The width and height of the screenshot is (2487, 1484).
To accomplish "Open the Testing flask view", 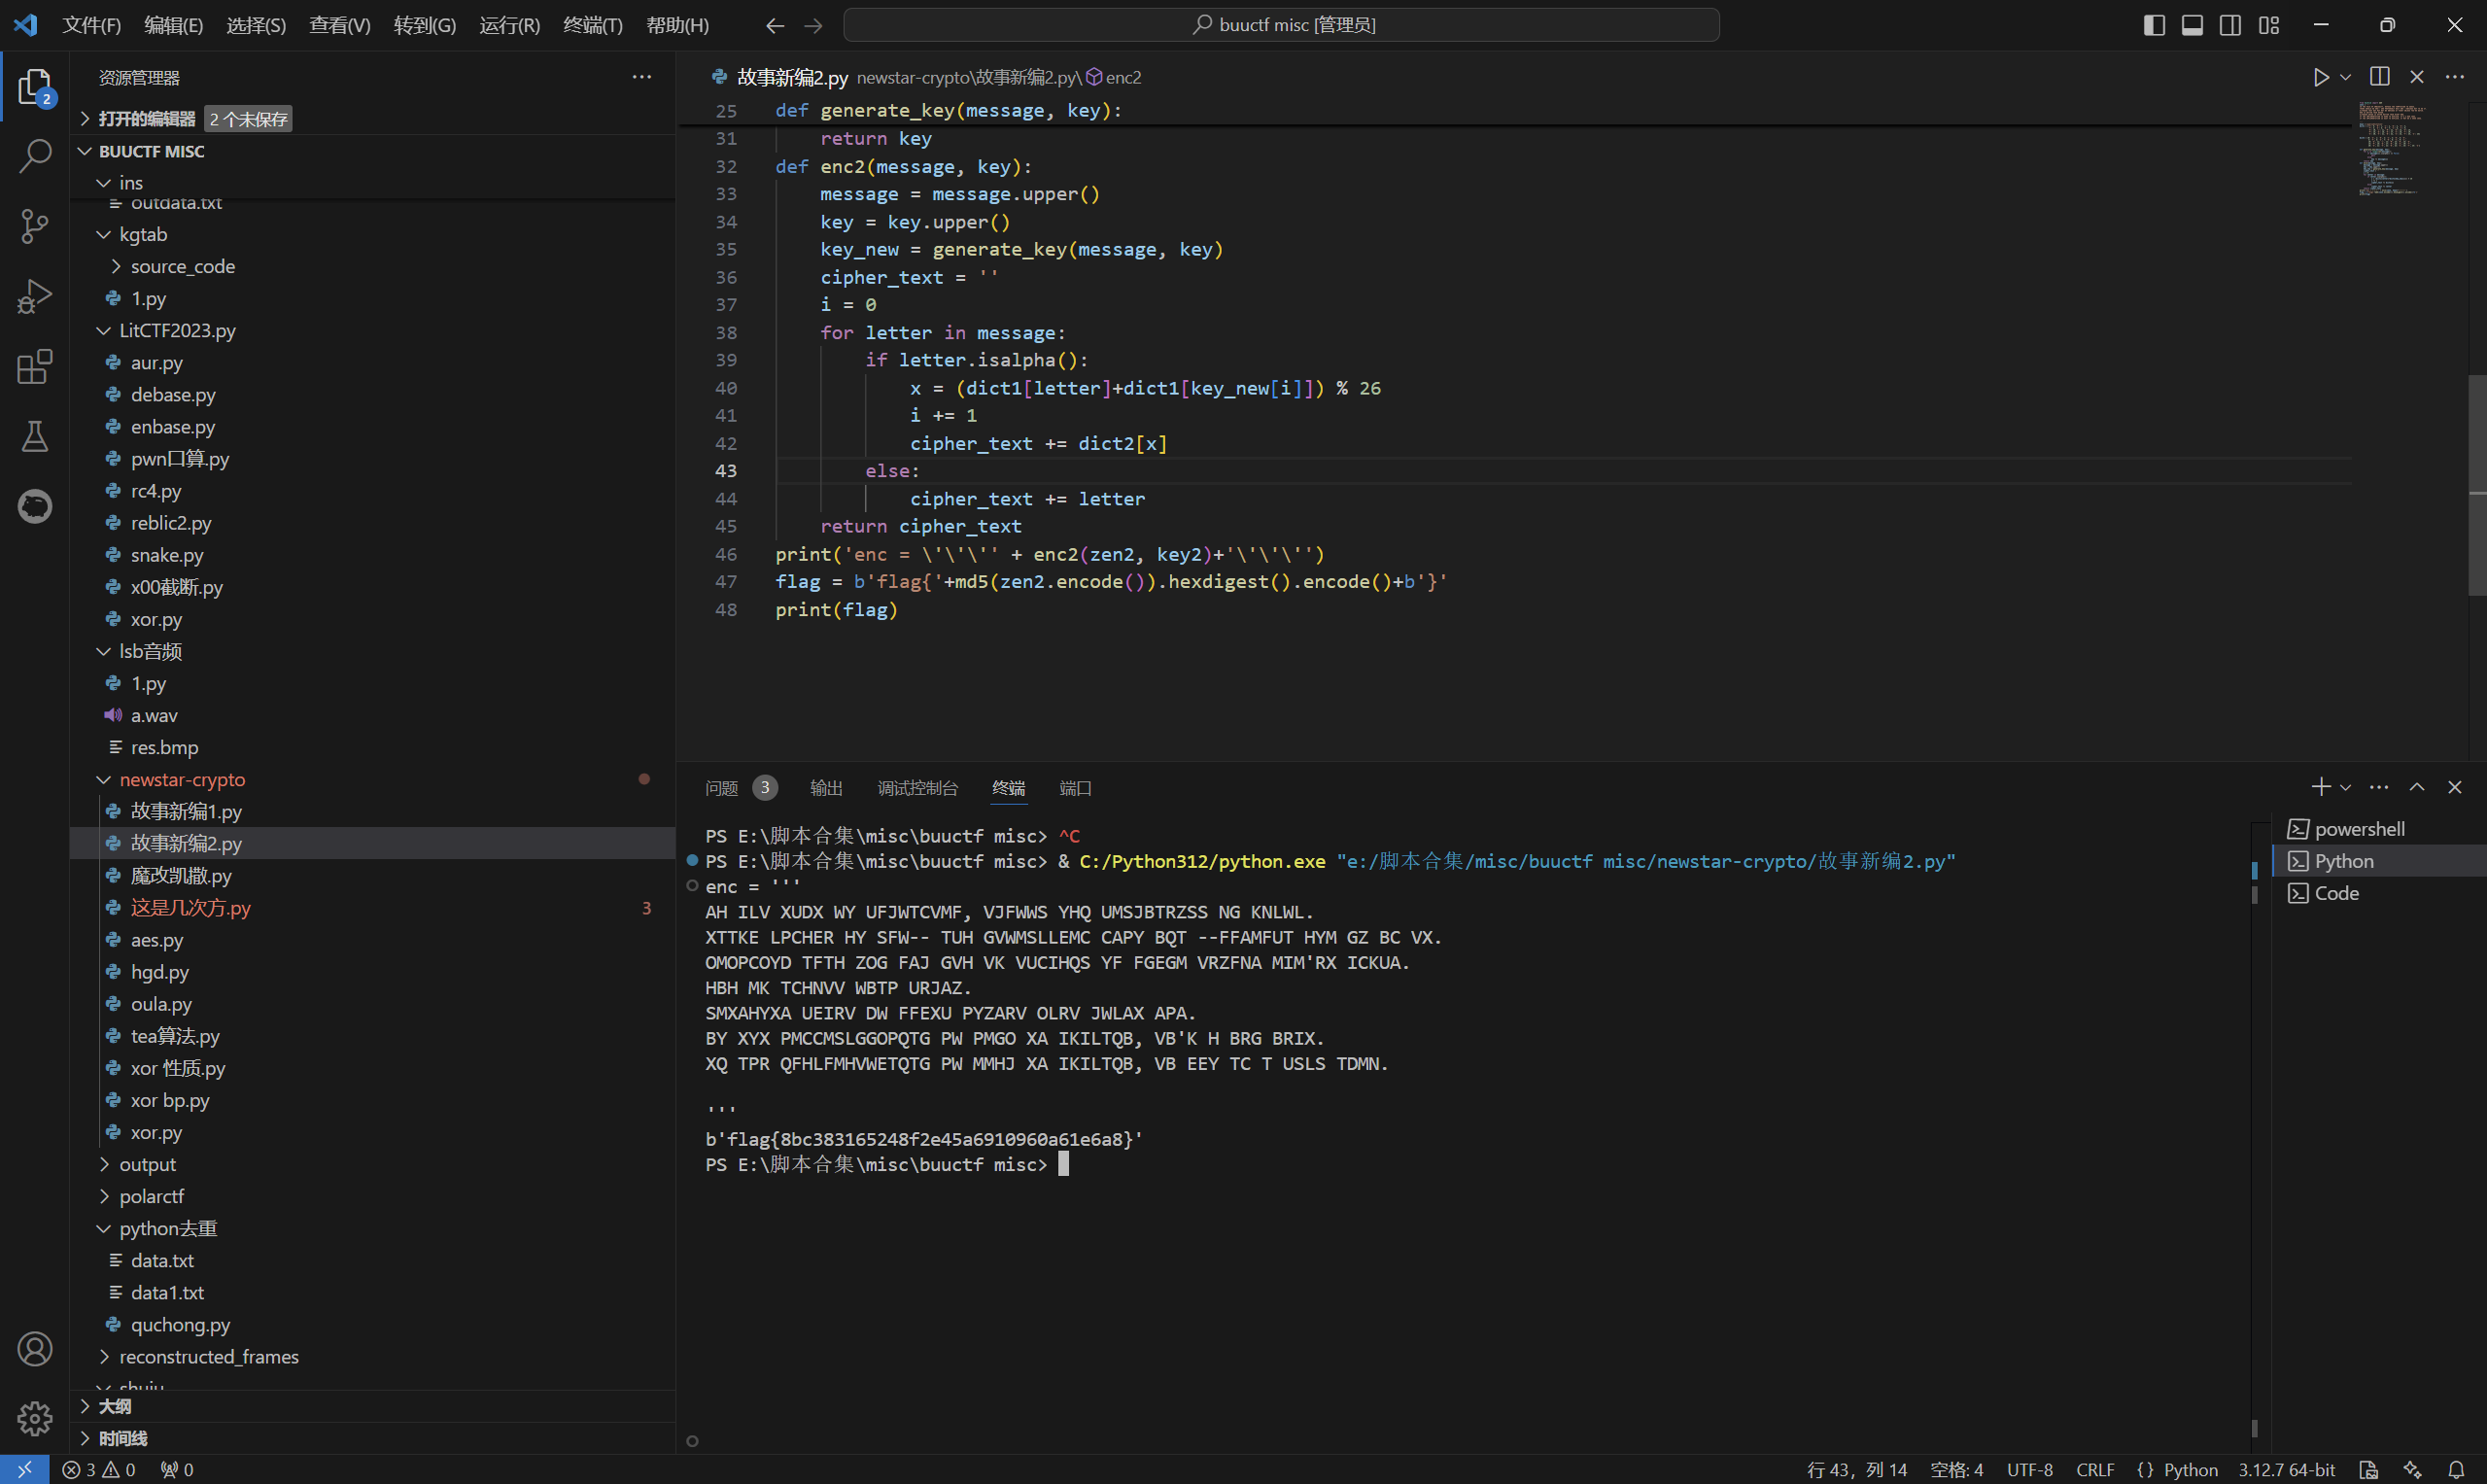I will [35, 436].
